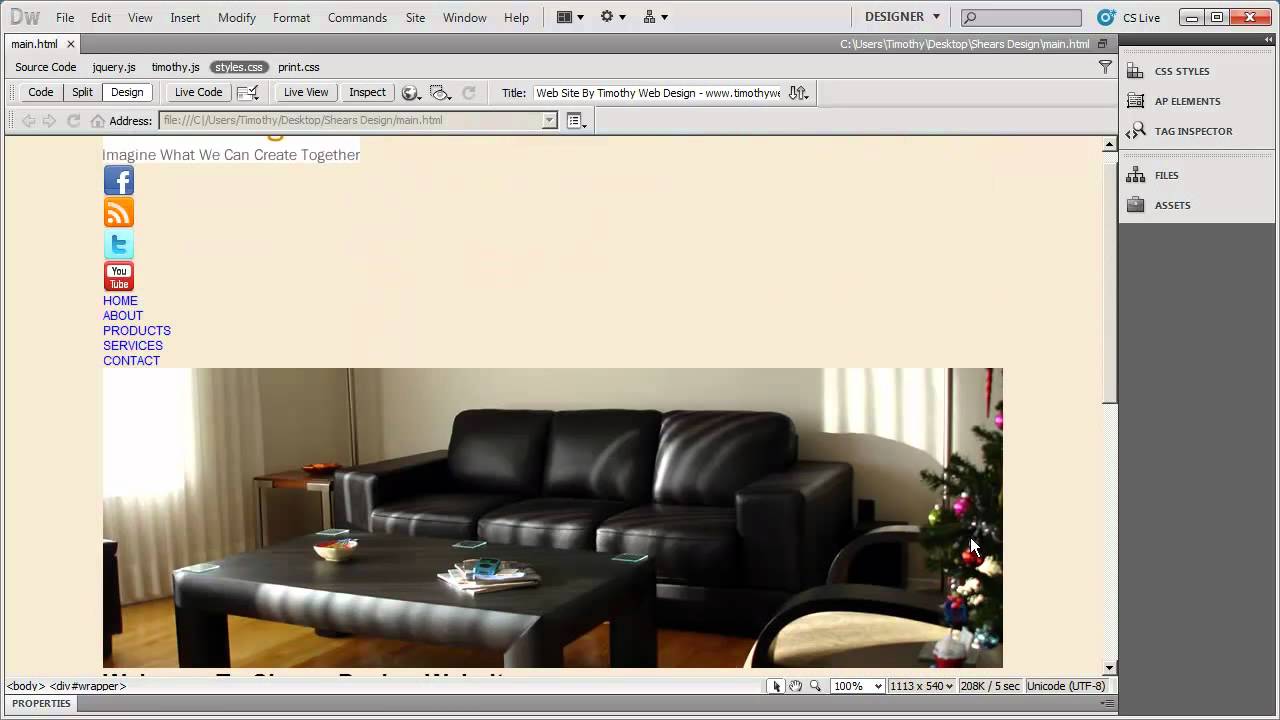1280x720 pixels.
Task: Click the Refresh Design View icon
Action: [x=468, y=92]
